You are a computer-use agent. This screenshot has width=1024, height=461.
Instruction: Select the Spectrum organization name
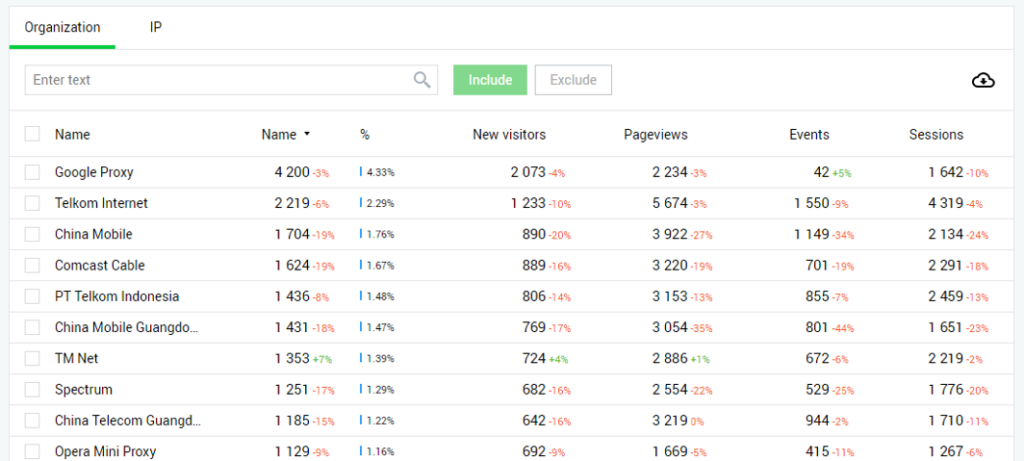click(84, 389)
